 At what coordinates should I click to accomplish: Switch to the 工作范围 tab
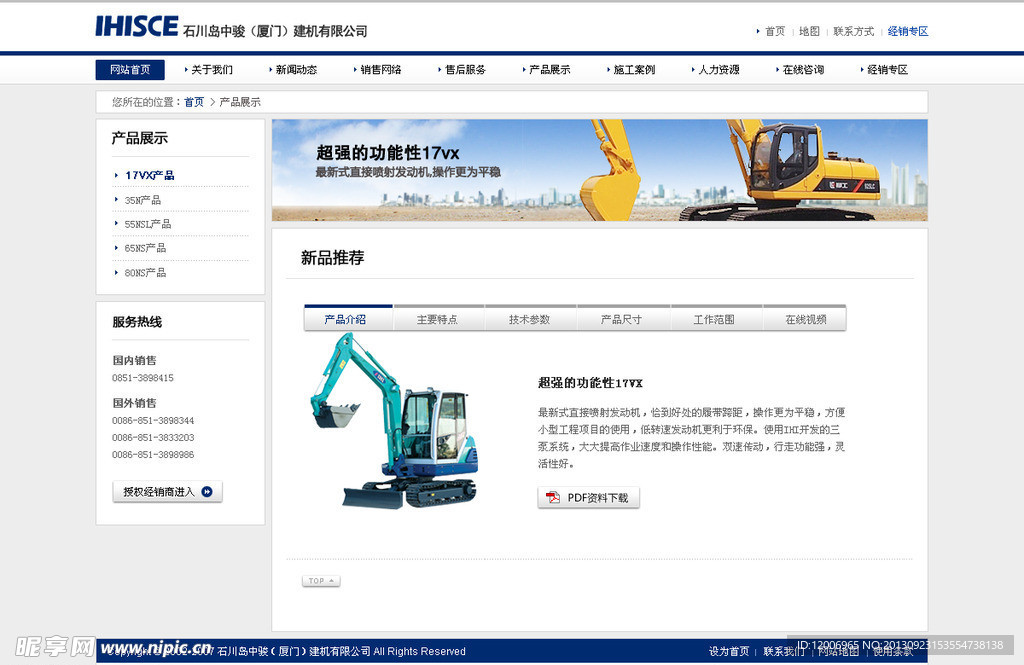pos(714,319)
